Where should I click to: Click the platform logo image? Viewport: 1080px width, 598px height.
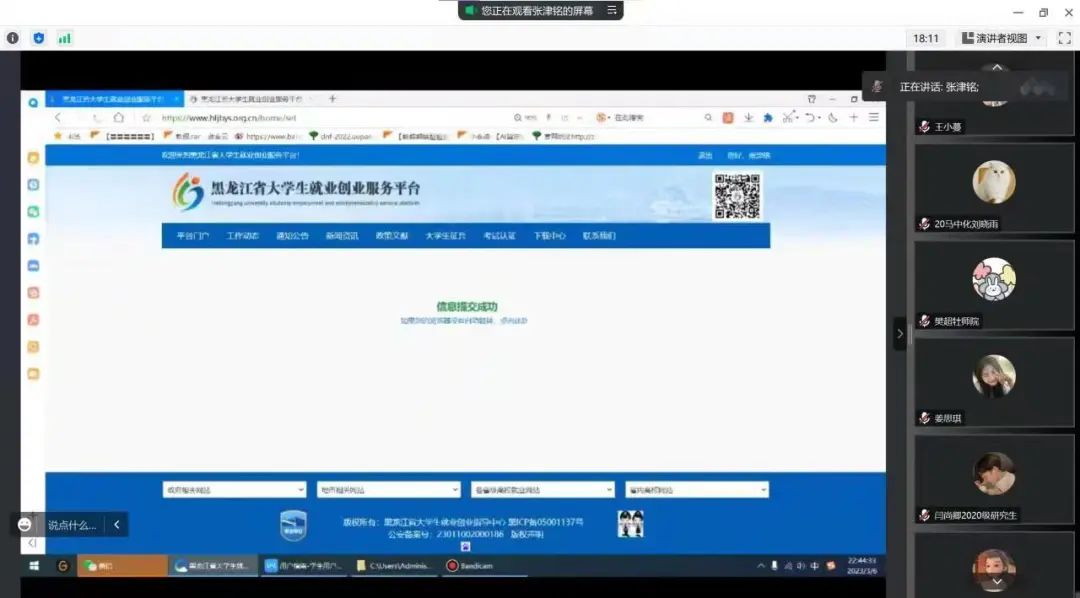[188, 192]
